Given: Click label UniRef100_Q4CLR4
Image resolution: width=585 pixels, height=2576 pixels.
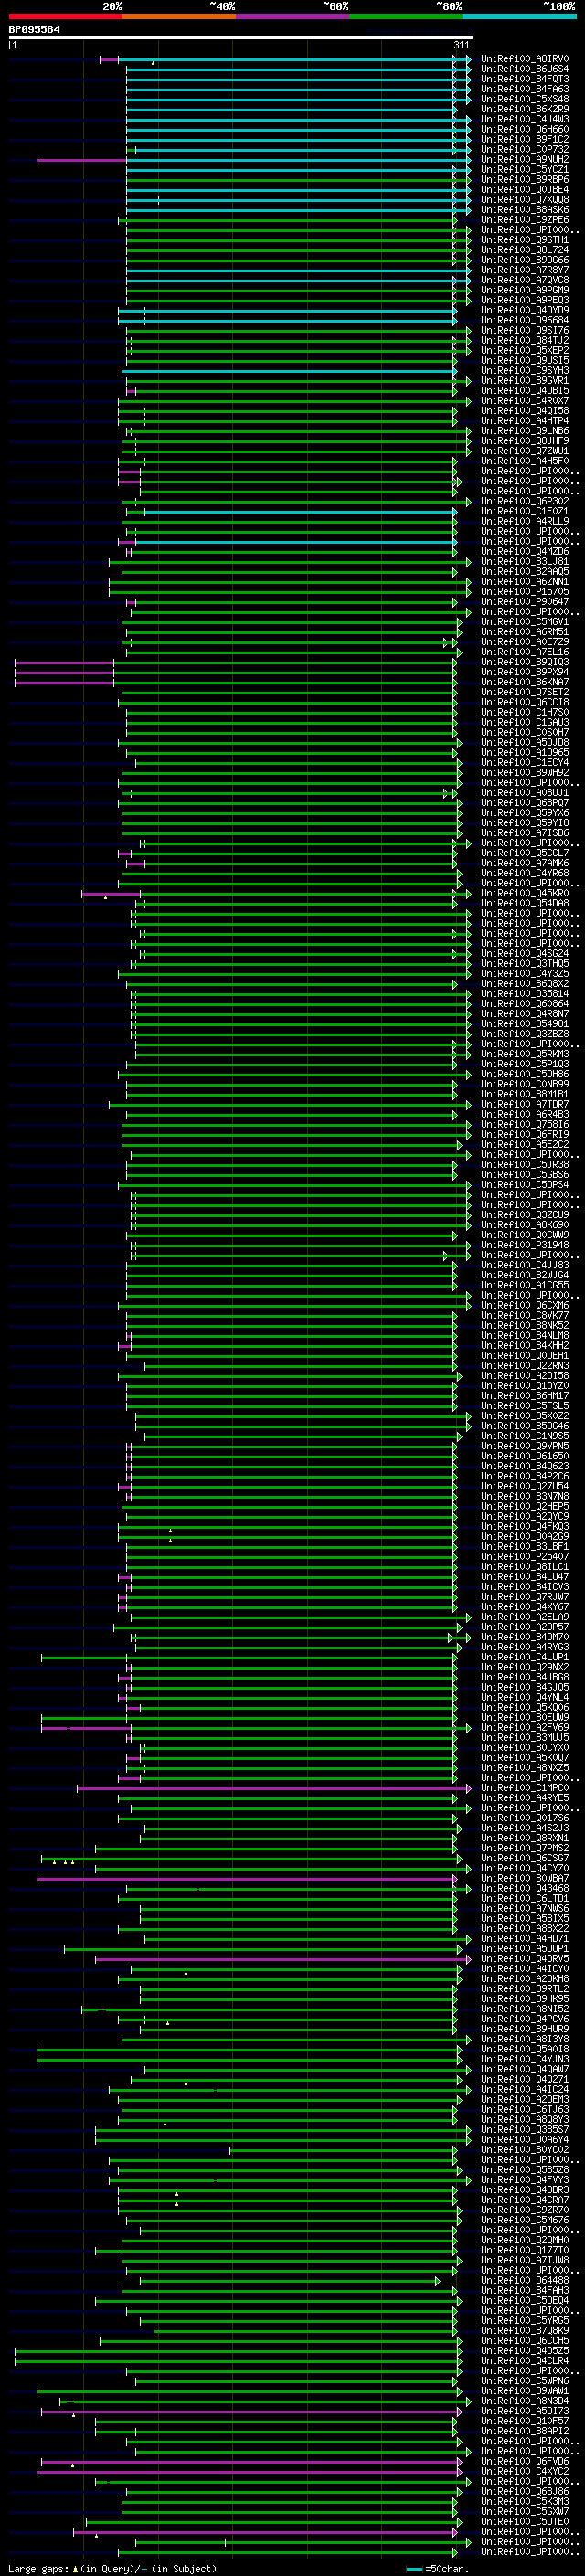Looking at the screenshot, I should pyautogui.click(x=524, y=2360).
